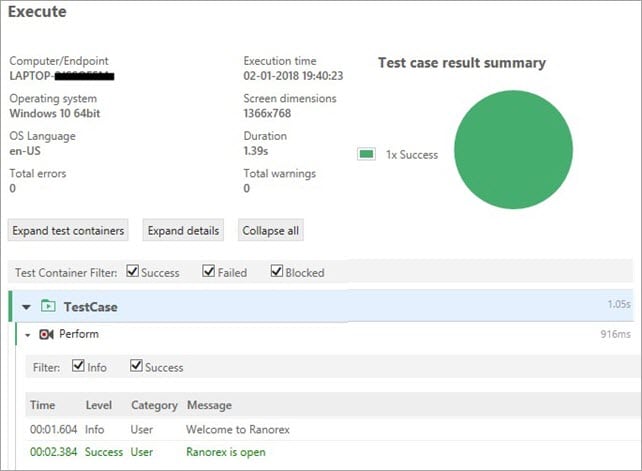Image resolution: width=642 pixels, height=471 pixels.
Task: Uncheck the Failed filter checkbox
Action: [x=208, y=272]
